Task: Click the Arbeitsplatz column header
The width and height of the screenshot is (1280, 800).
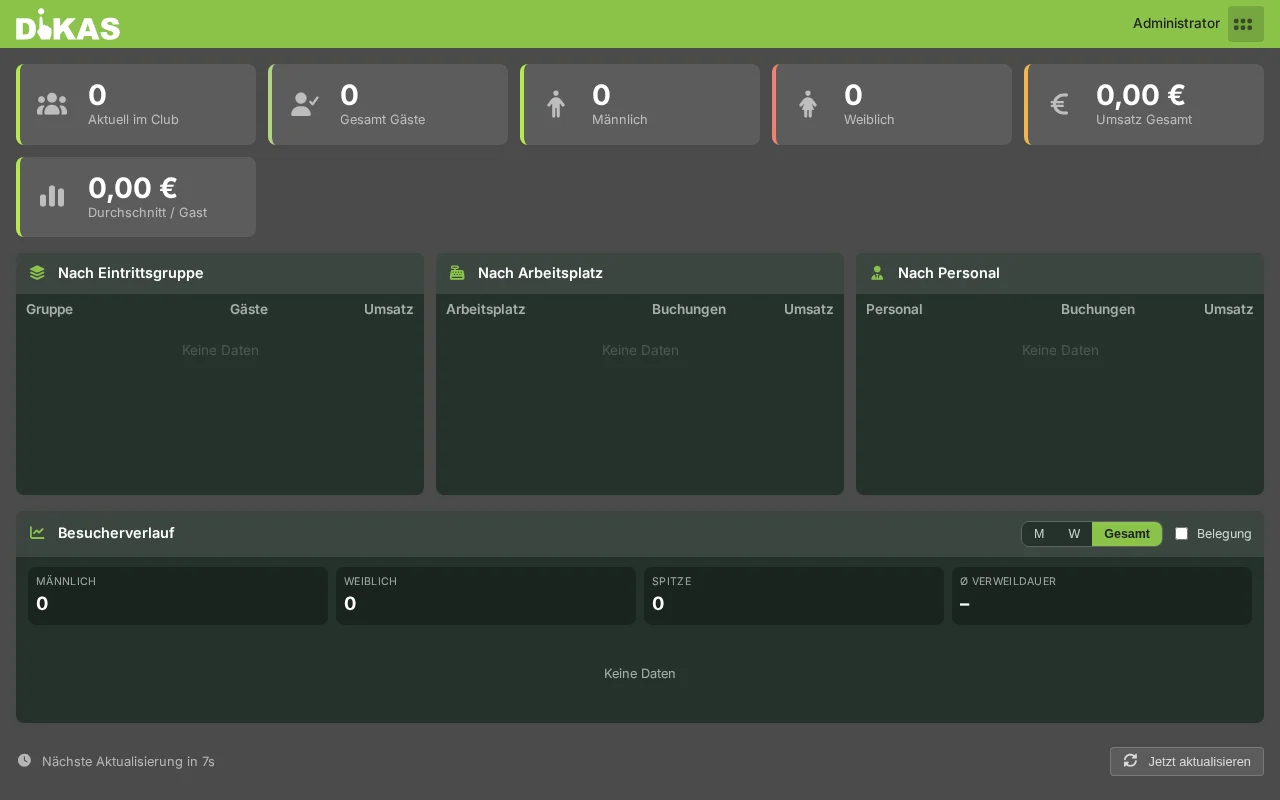Action: pyautogui.click(x=485, y=309)
